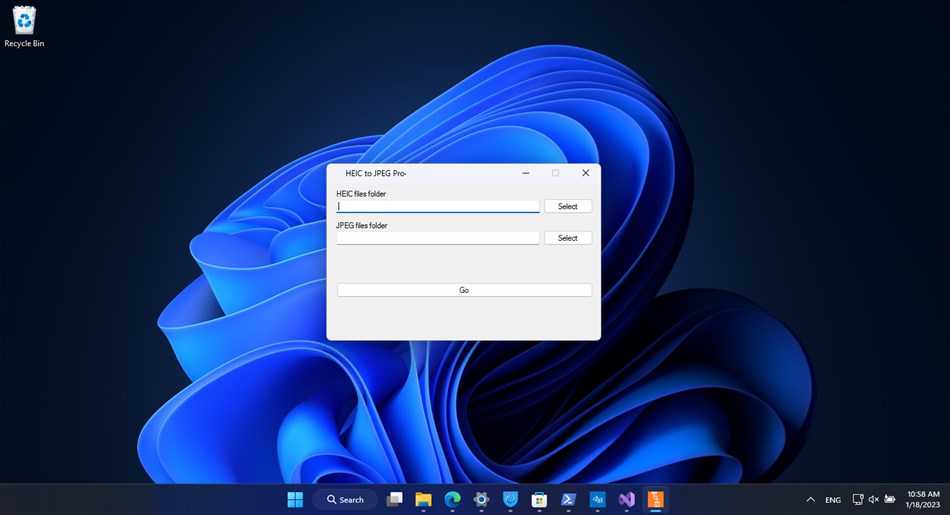Screen dimensions: 950x515
Task: Open the blue shield app in taskbar
Action: pyautogui.click(x=511, y=499)
